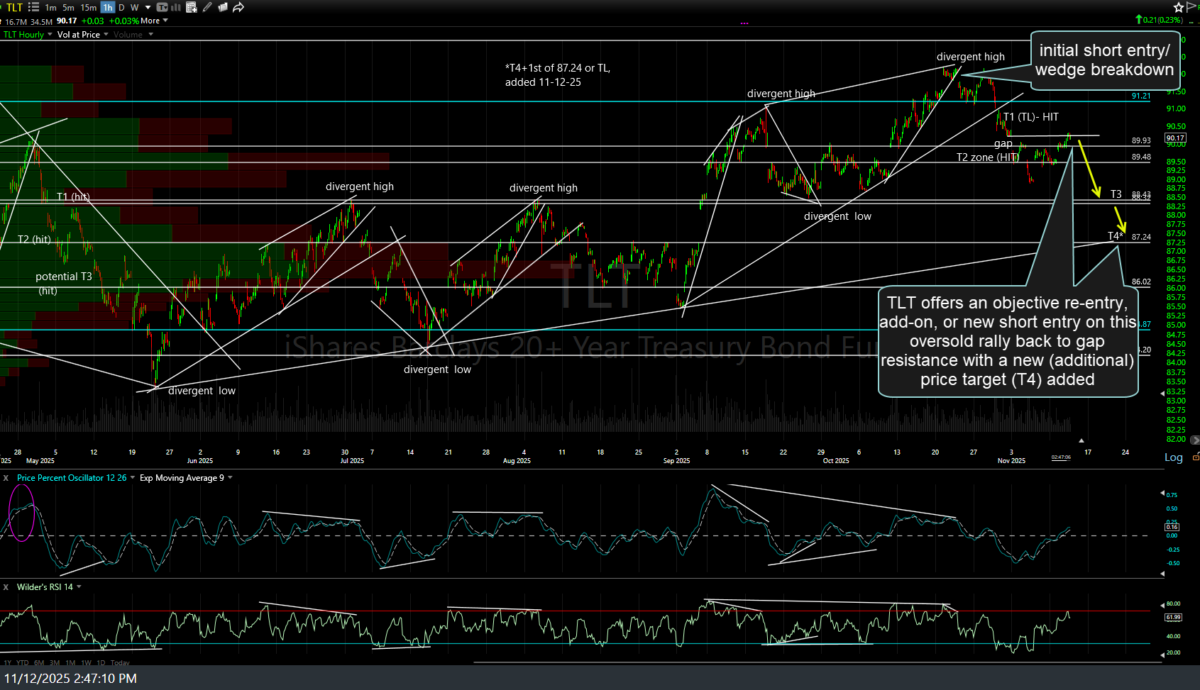Image resolution: width=1200 pixels, height=690 pixels.
Task: Close the Price Percent Oscillator panel
Action: [7, 478]
